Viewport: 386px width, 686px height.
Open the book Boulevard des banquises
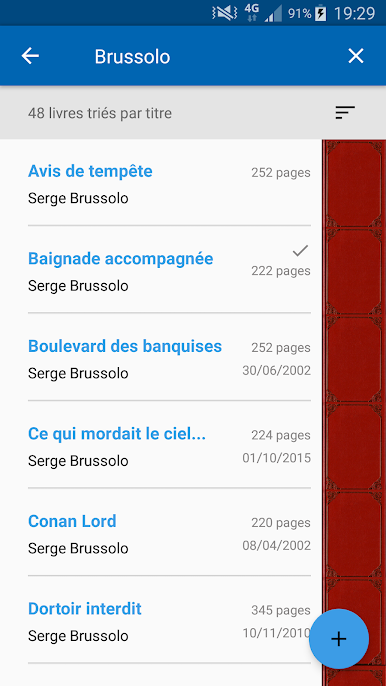pyautogui.click(x=169, y=357)
